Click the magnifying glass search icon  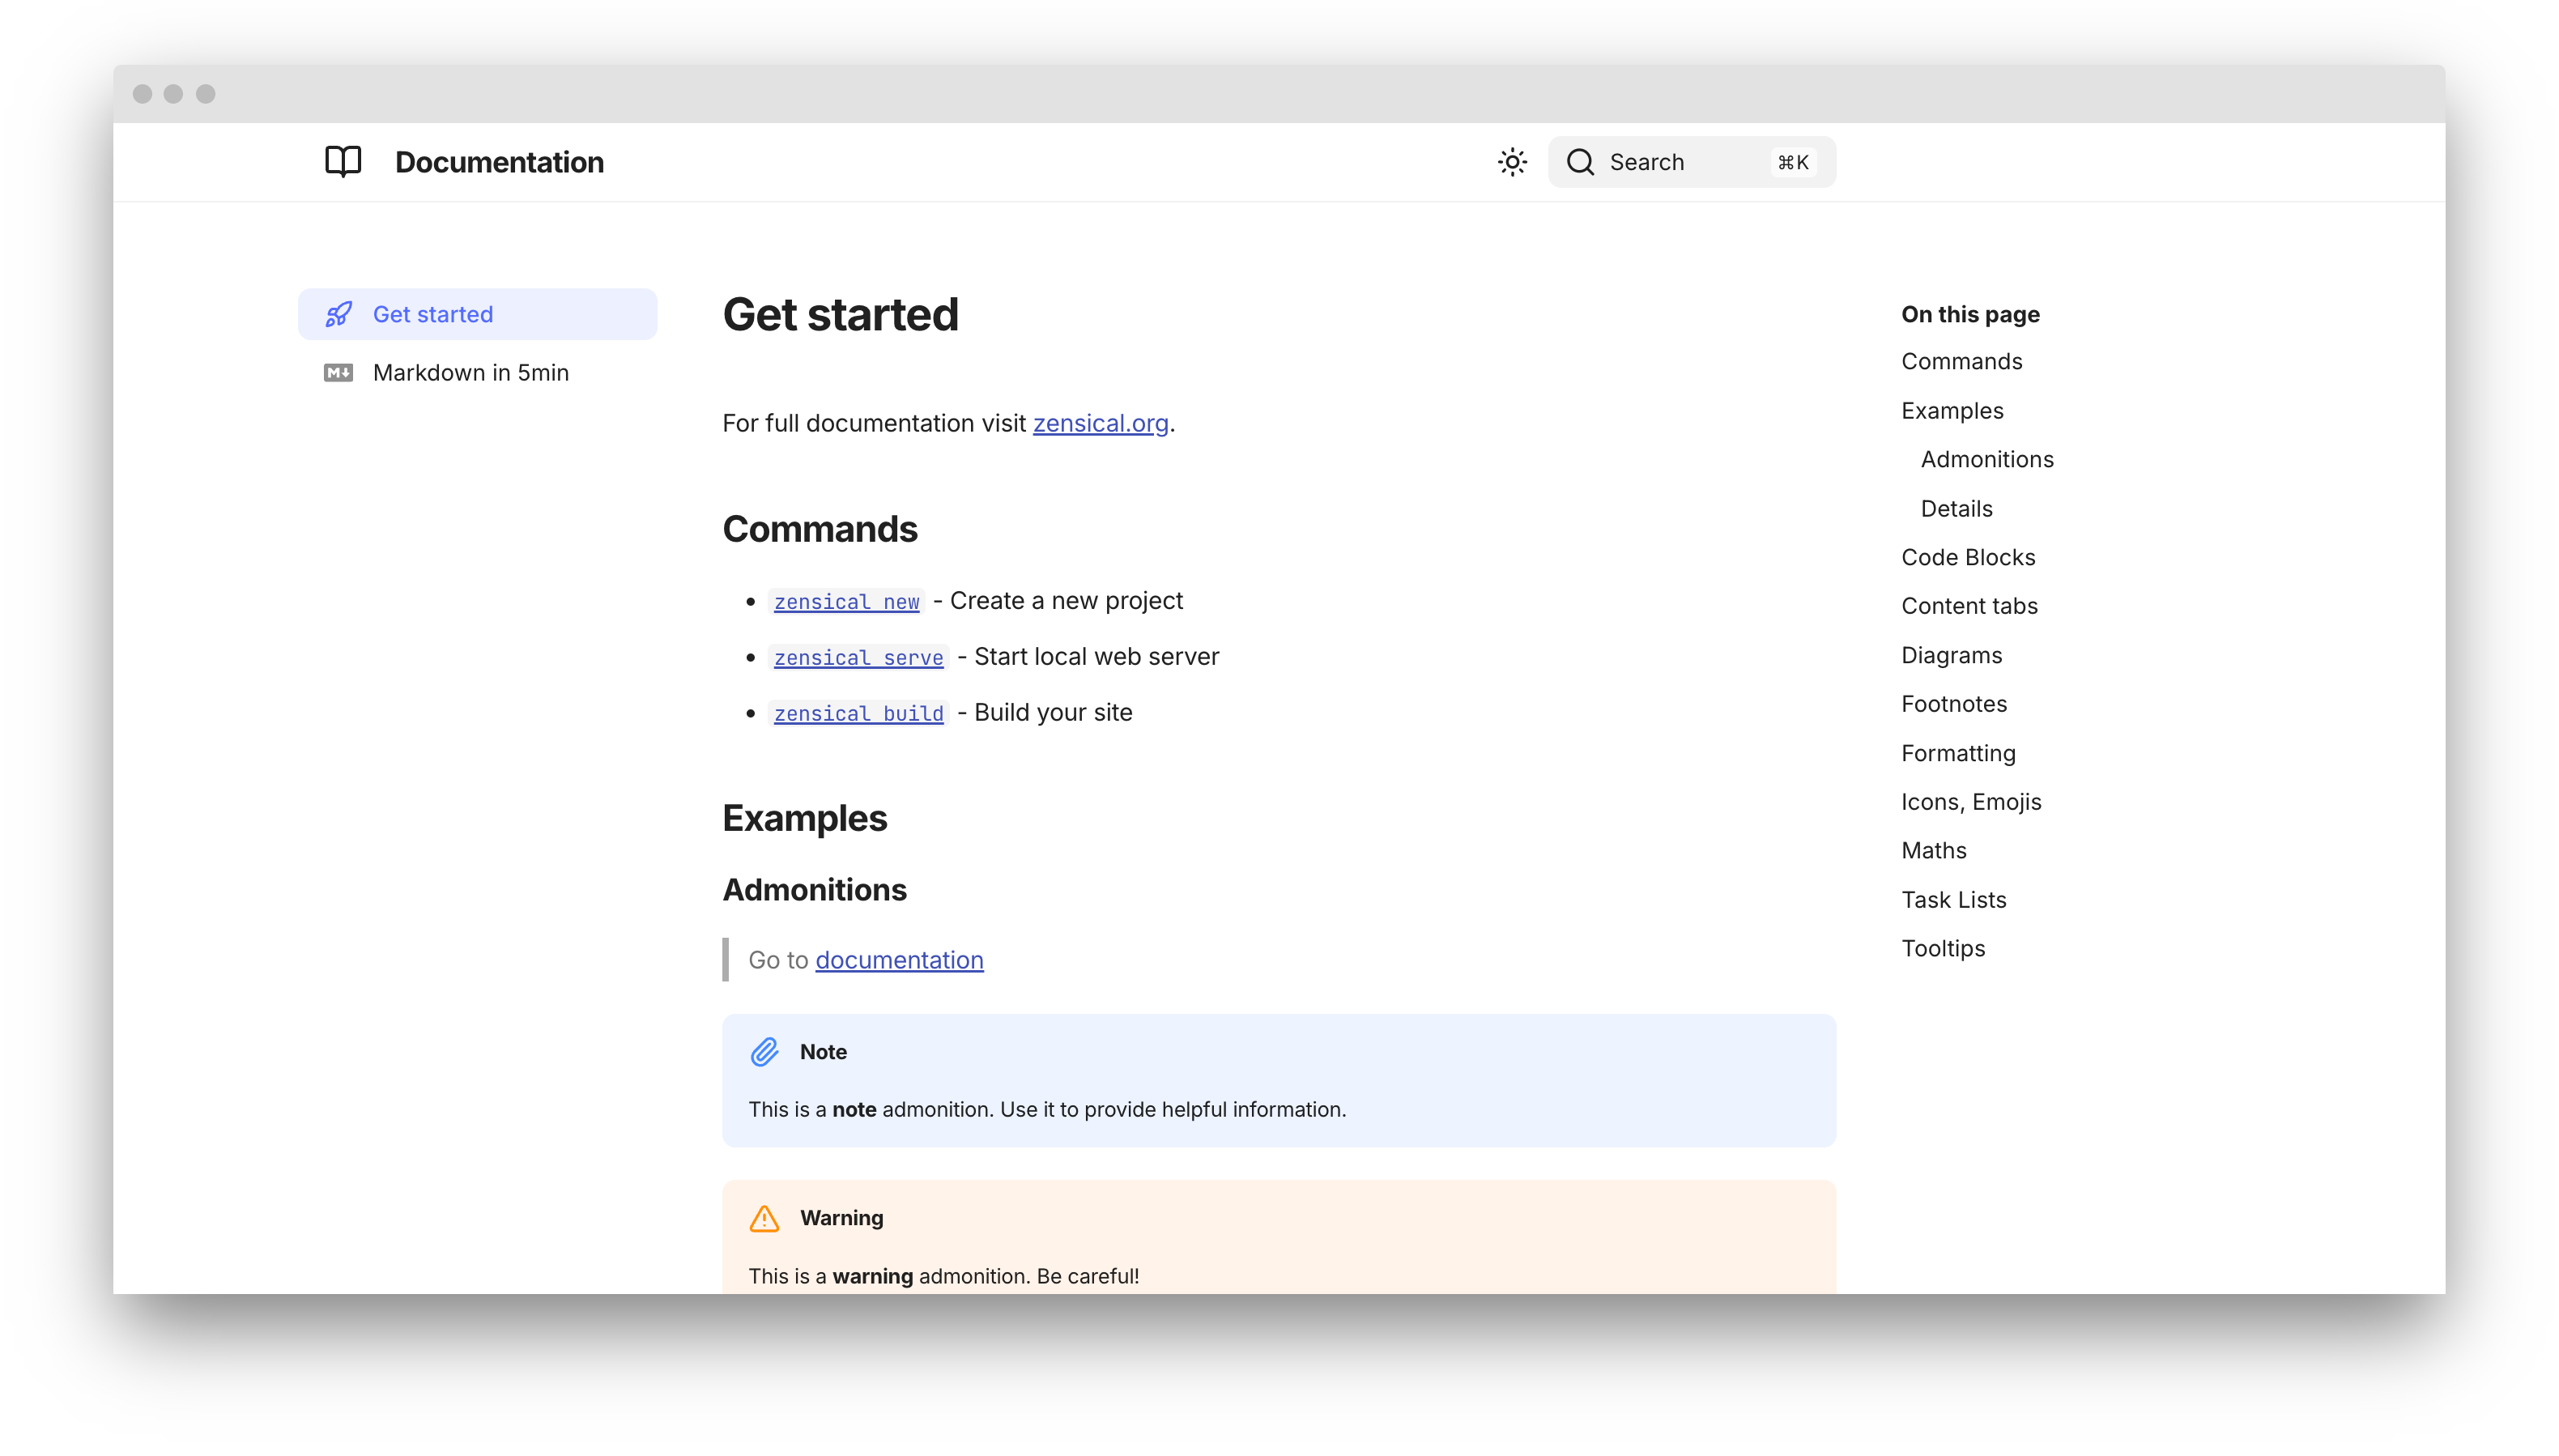click(1580, 162)
